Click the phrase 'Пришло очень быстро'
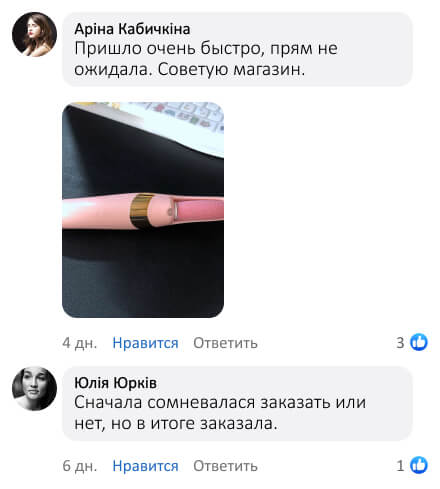Viewport: 440px width, 489px height. (167, 49)
